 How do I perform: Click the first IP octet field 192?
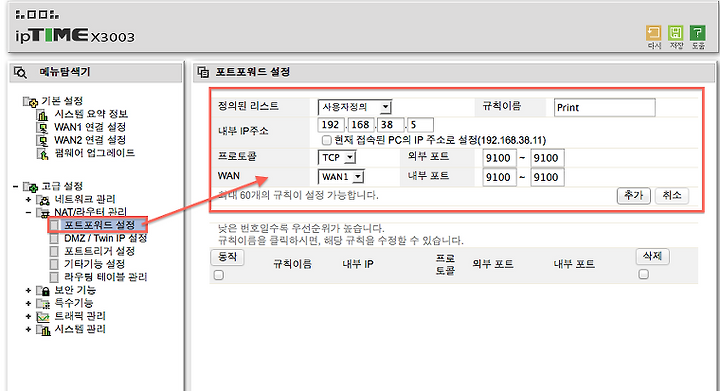coord(331,125)
